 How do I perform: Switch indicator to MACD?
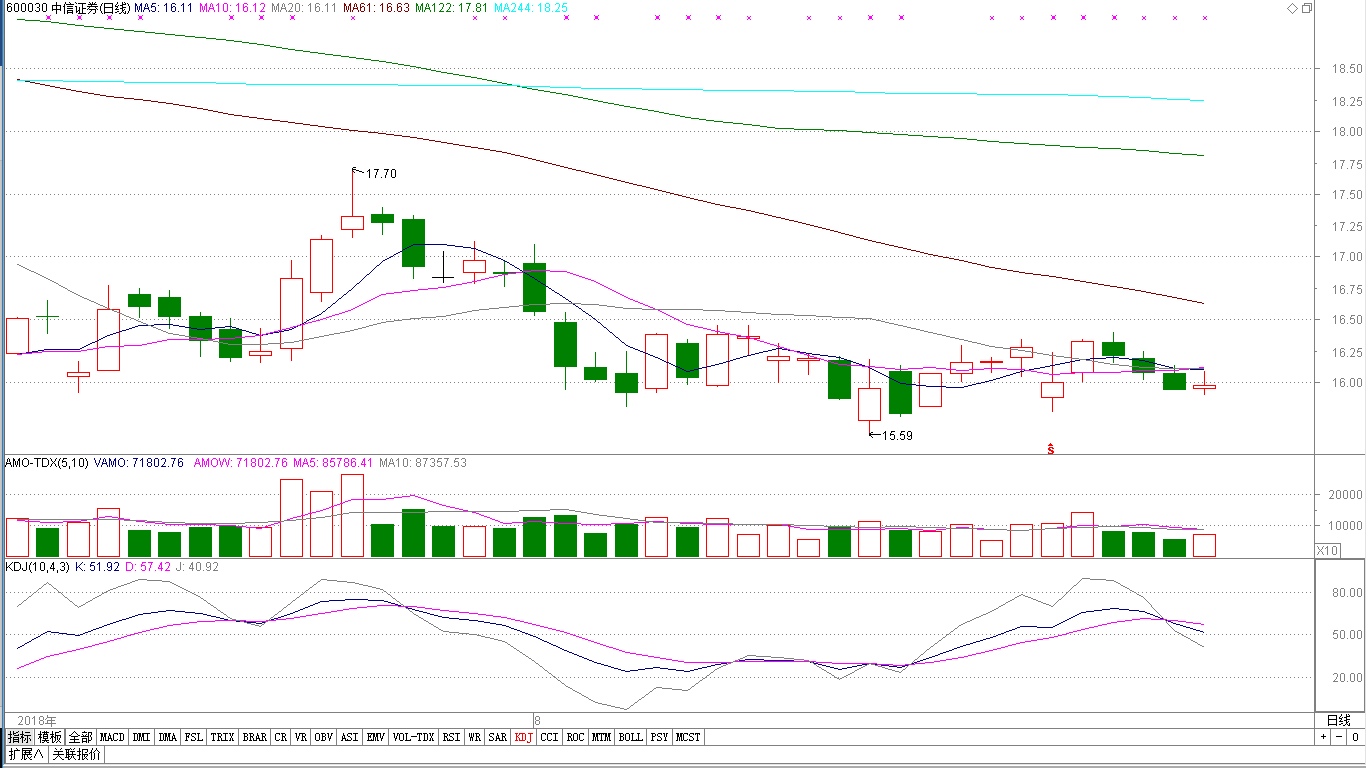pyautogui.click(x=112, y=737)
